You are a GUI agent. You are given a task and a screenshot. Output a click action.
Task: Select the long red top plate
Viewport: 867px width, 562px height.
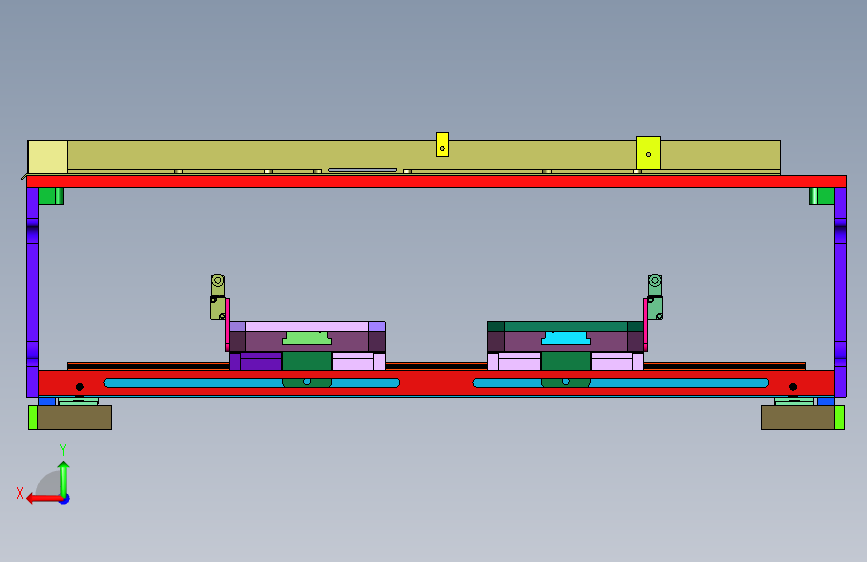pyautogui.click(x=436, y=181)
